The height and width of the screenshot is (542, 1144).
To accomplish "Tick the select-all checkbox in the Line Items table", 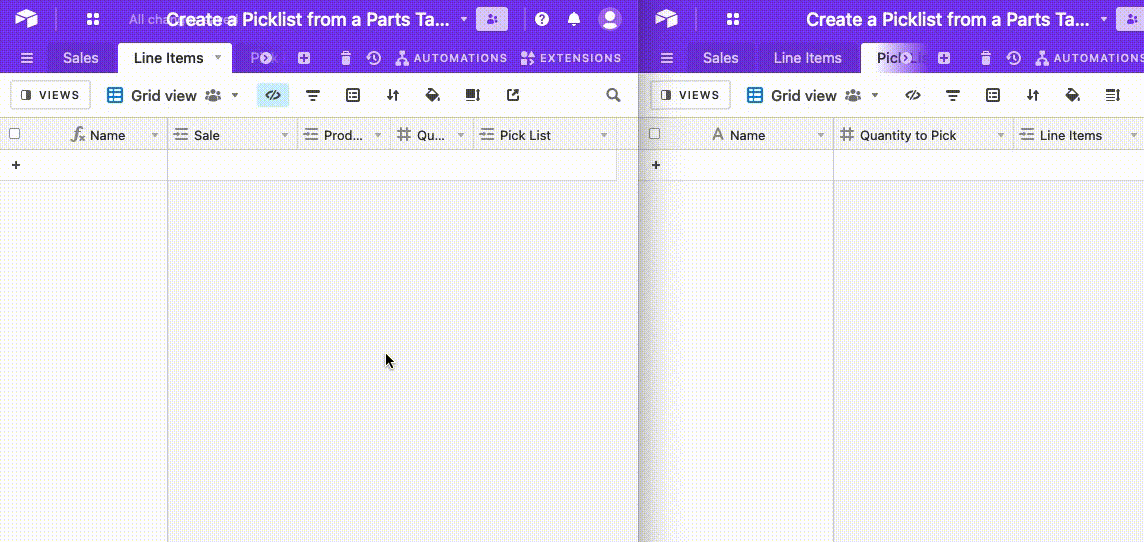I will 14,134.
